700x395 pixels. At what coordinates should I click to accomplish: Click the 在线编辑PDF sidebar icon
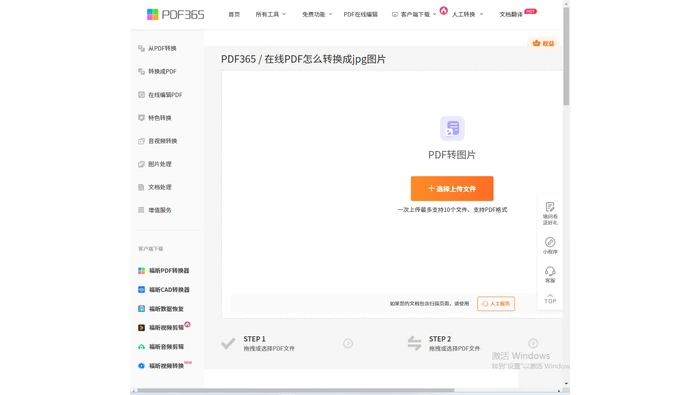coord(141,95)
